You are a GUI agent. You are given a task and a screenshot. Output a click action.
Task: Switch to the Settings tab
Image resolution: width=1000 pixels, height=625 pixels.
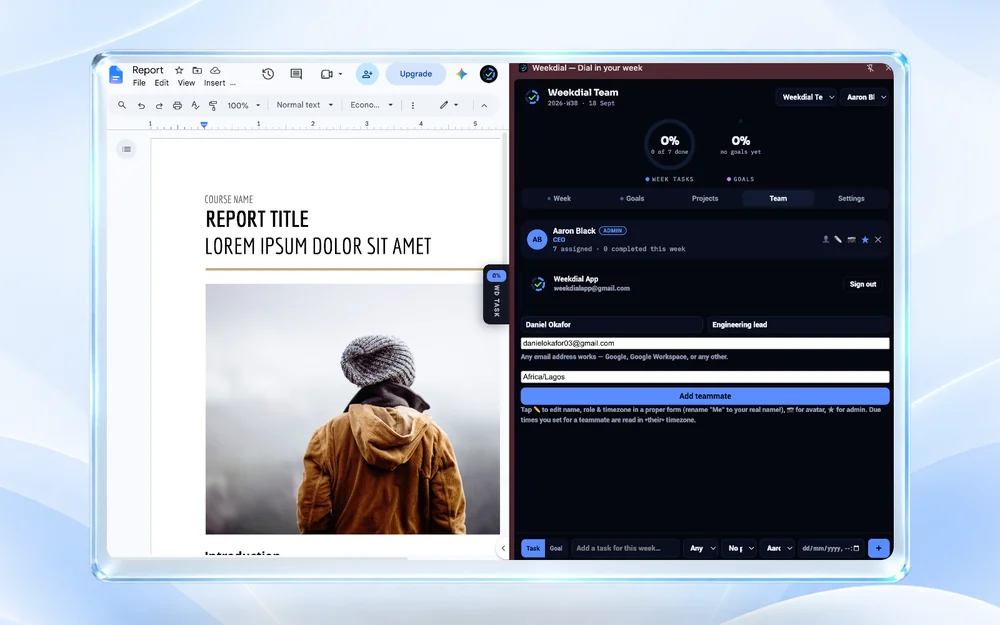(851, 198)
